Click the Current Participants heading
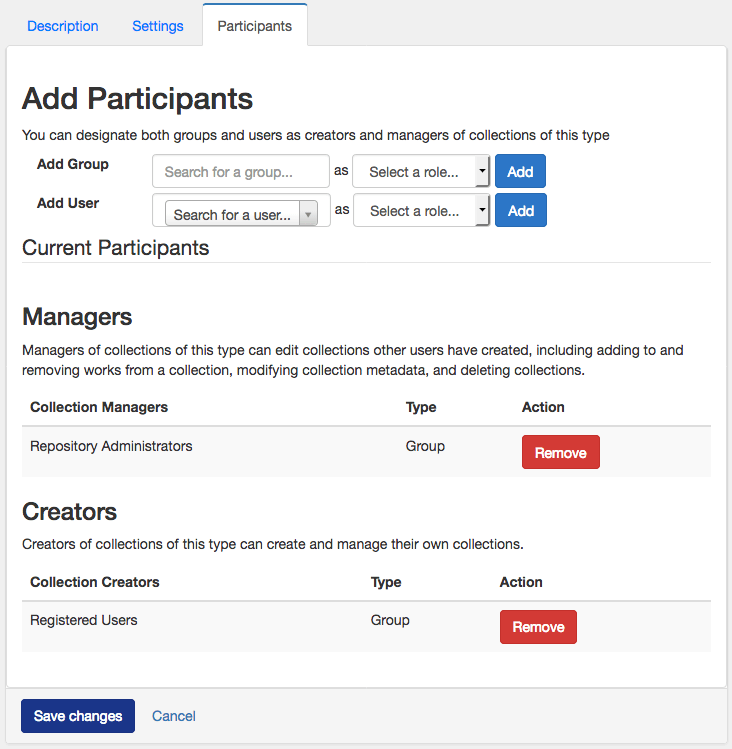The image size is (732, 749). [x=116, y=248]
